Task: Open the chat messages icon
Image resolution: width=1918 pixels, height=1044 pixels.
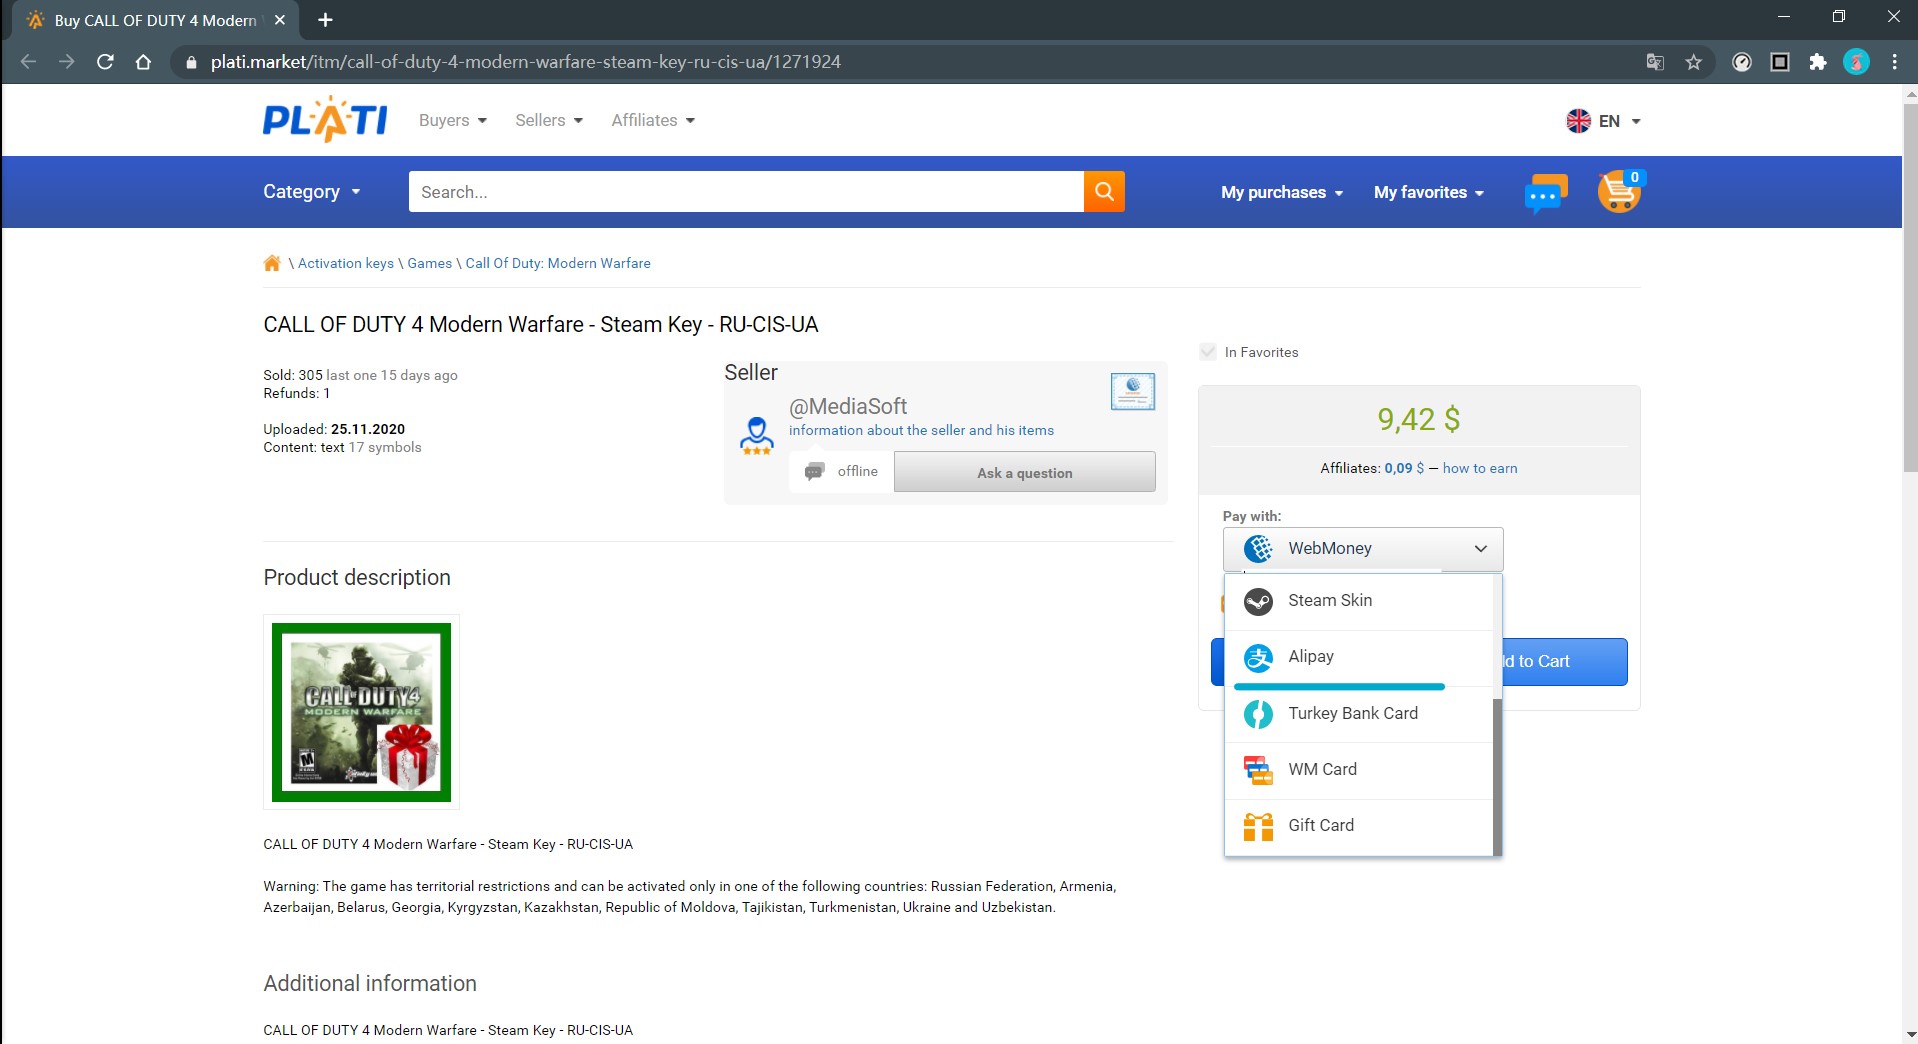Action: pyautogui.click(x=1546, y=192)
